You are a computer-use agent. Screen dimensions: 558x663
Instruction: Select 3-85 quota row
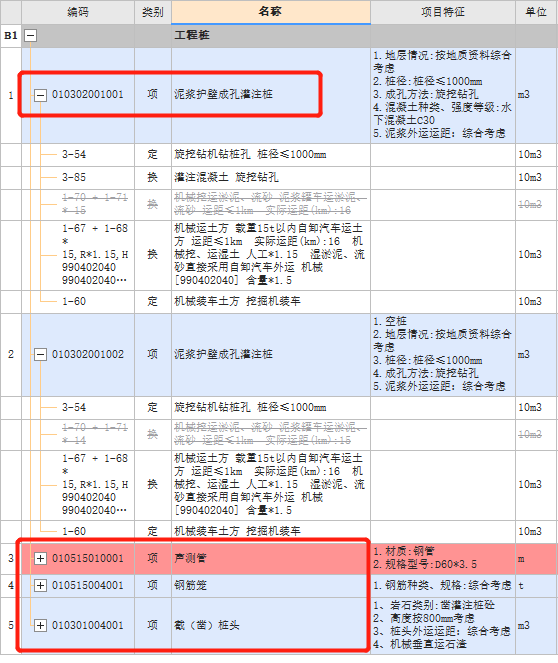point(74,178)
